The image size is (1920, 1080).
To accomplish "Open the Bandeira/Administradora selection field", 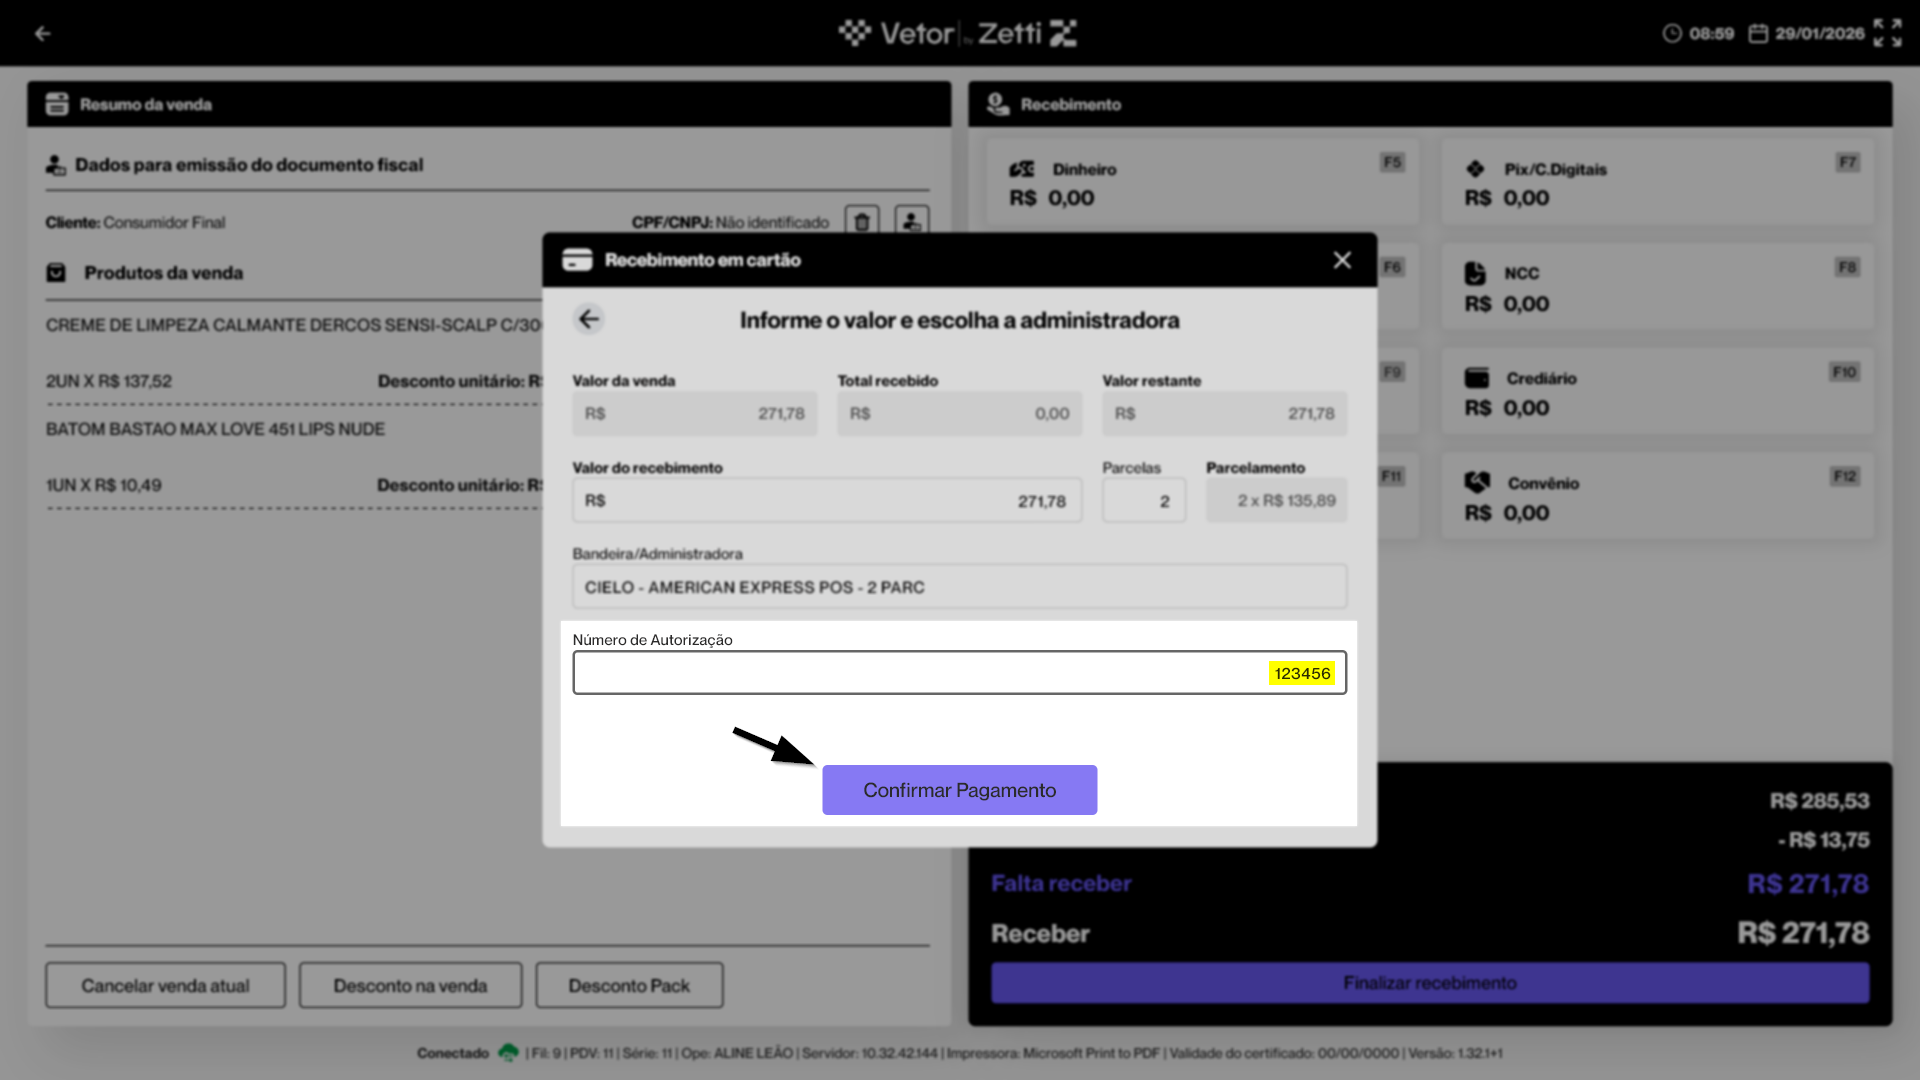I will pos(959,587).
